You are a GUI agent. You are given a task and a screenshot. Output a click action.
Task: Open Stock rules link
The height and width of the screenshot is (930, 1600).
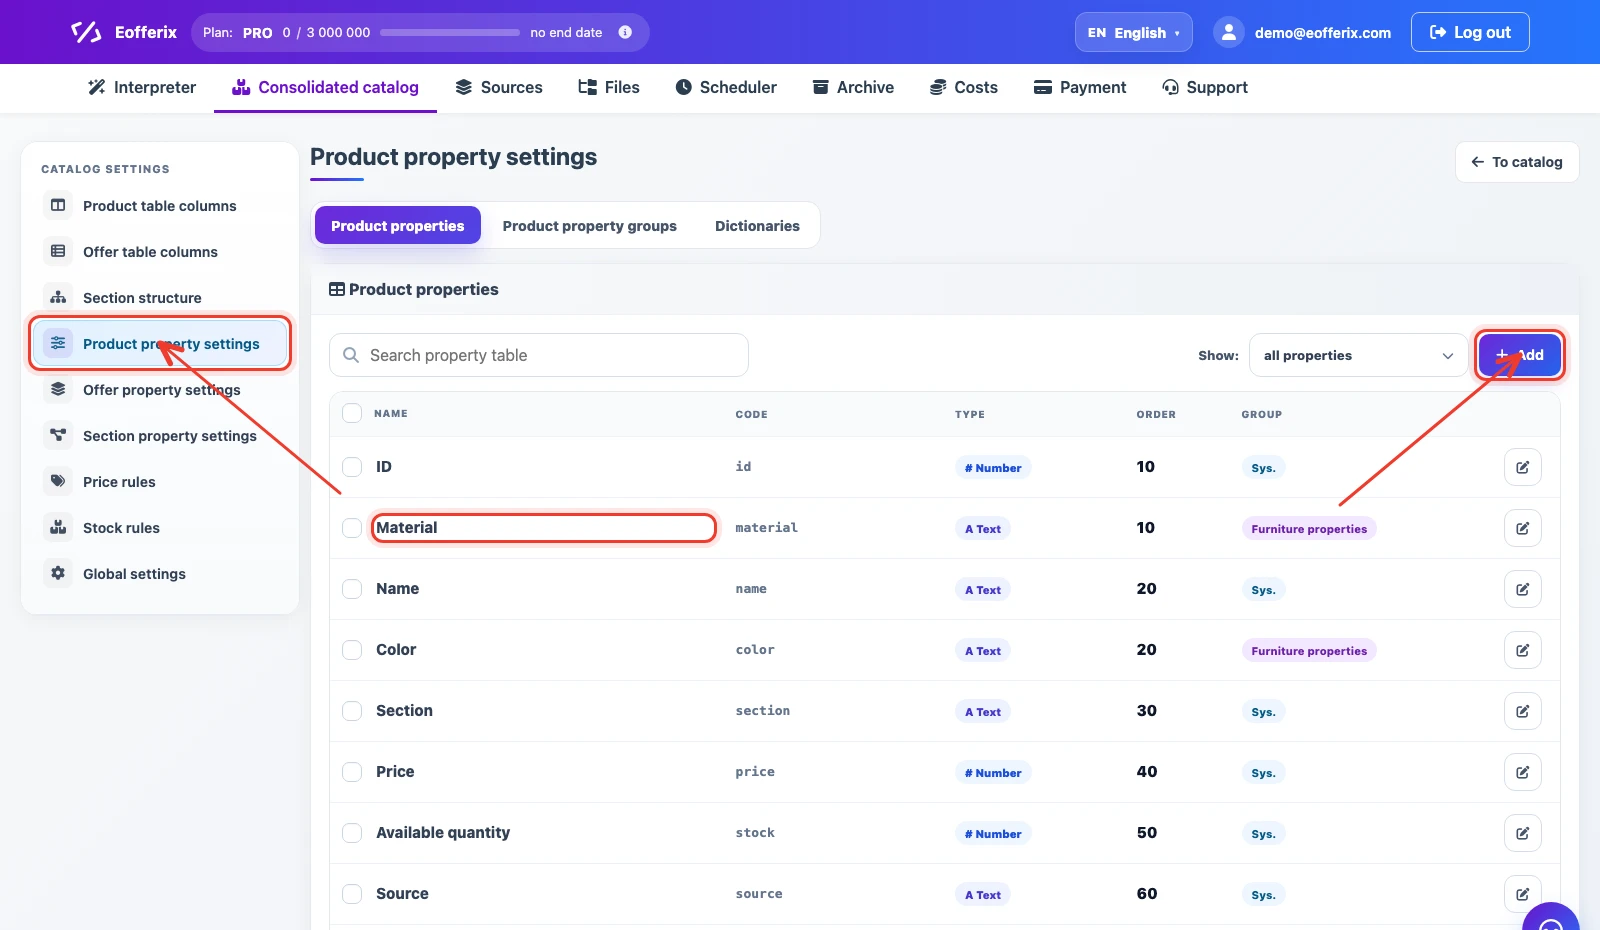coord(121,528)
